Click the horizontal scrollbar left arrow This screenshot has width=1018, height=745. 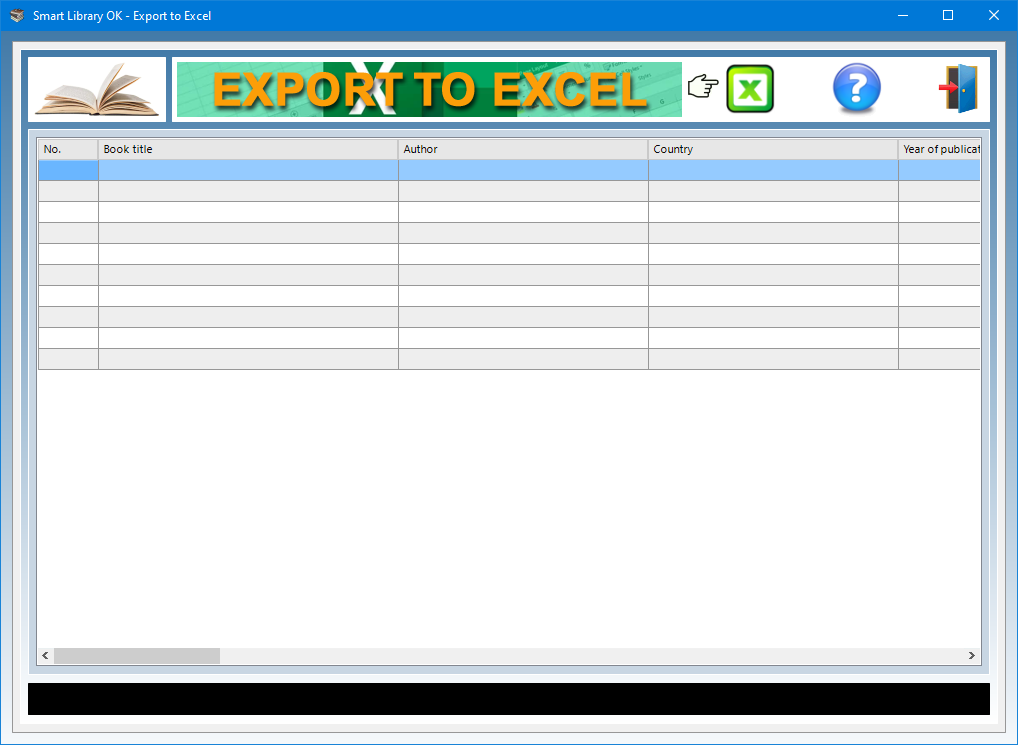[45, 655]
